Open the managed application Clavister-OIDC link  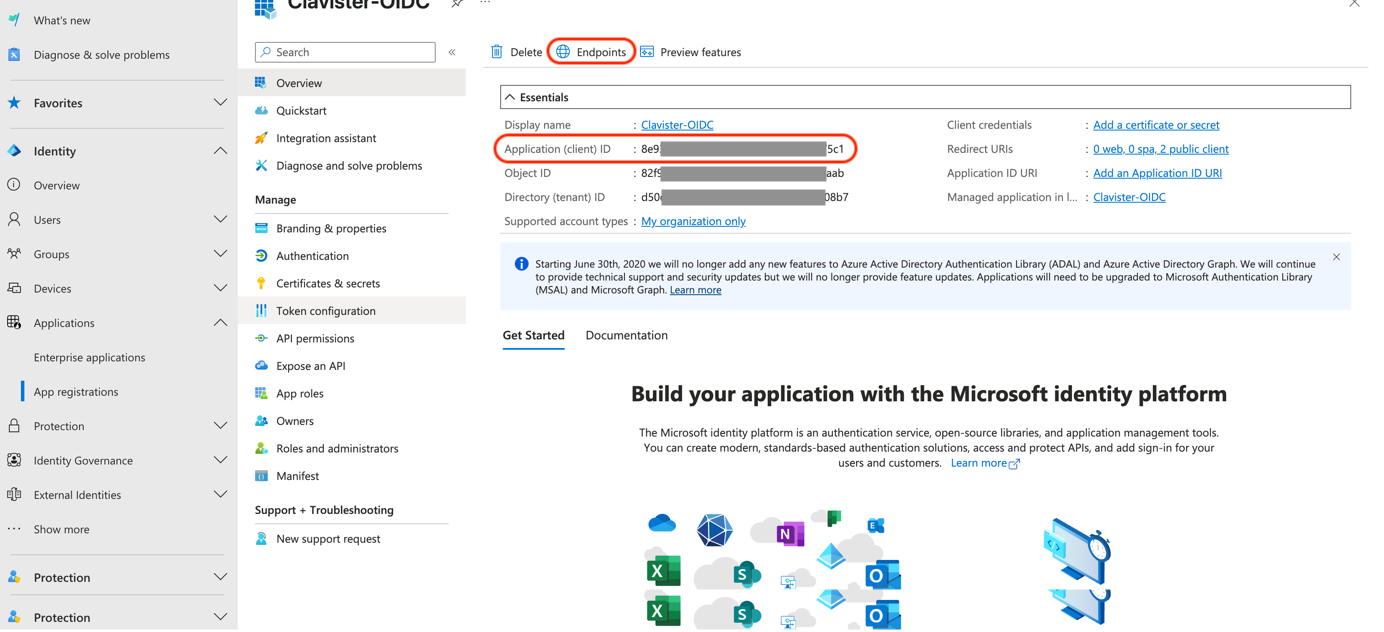(1129, 197)
